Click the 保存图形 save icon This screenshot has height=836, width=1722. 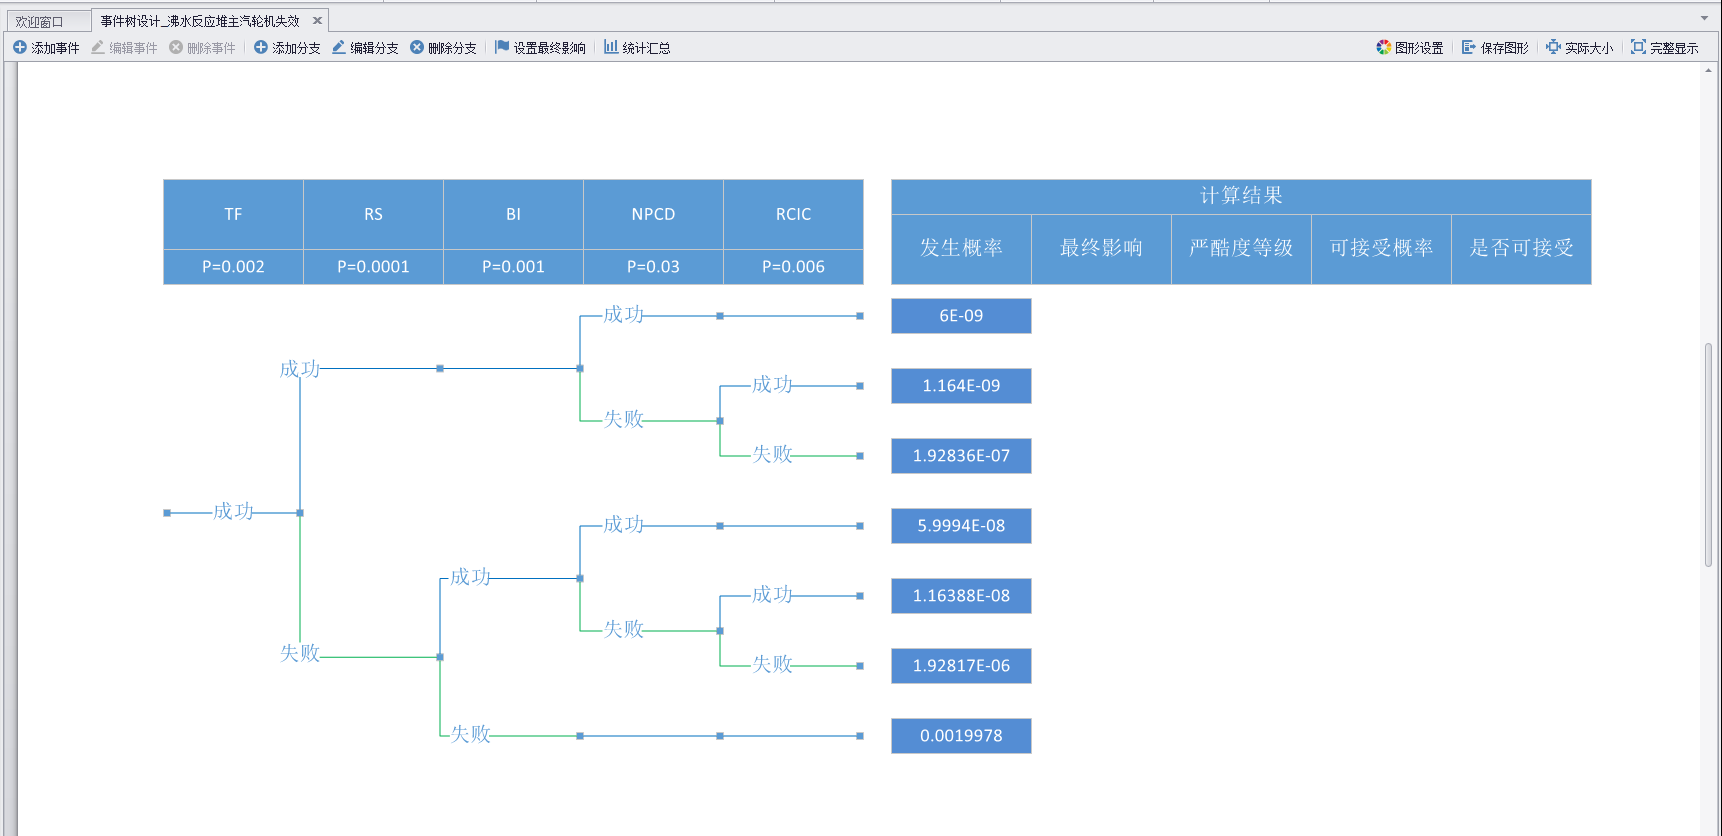pyautogui.click(x=1469, y=47)
